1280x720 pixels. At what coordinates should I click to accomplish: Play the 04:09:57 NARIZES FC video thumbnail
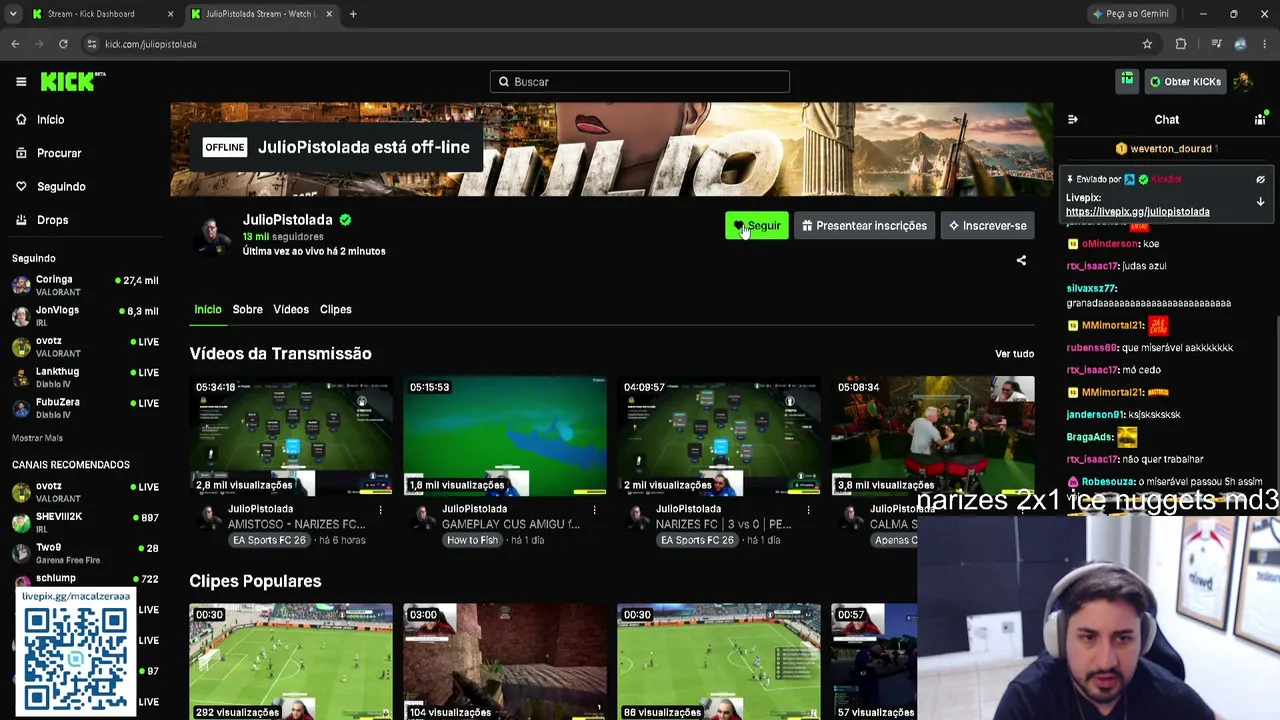point(719,436)
